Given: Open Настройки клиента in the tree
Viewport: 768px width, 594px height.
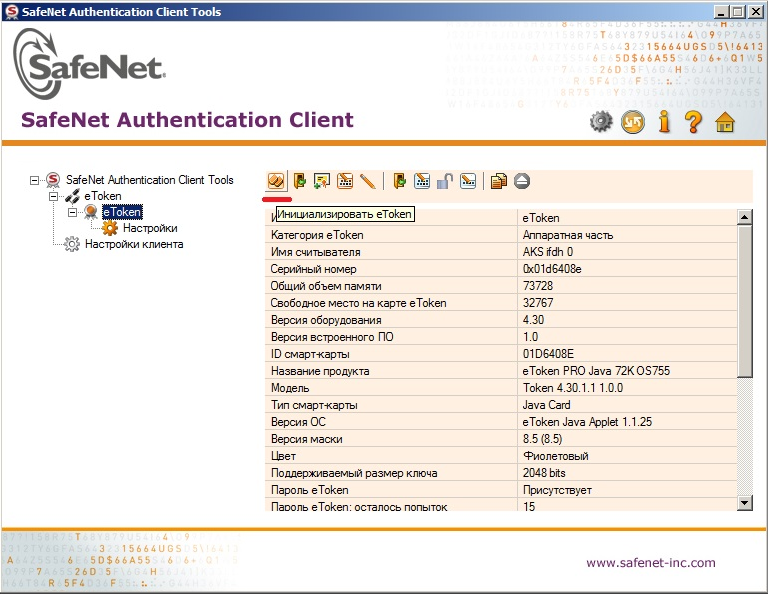Looking at the screenshot, I should (x=134, y=244).
